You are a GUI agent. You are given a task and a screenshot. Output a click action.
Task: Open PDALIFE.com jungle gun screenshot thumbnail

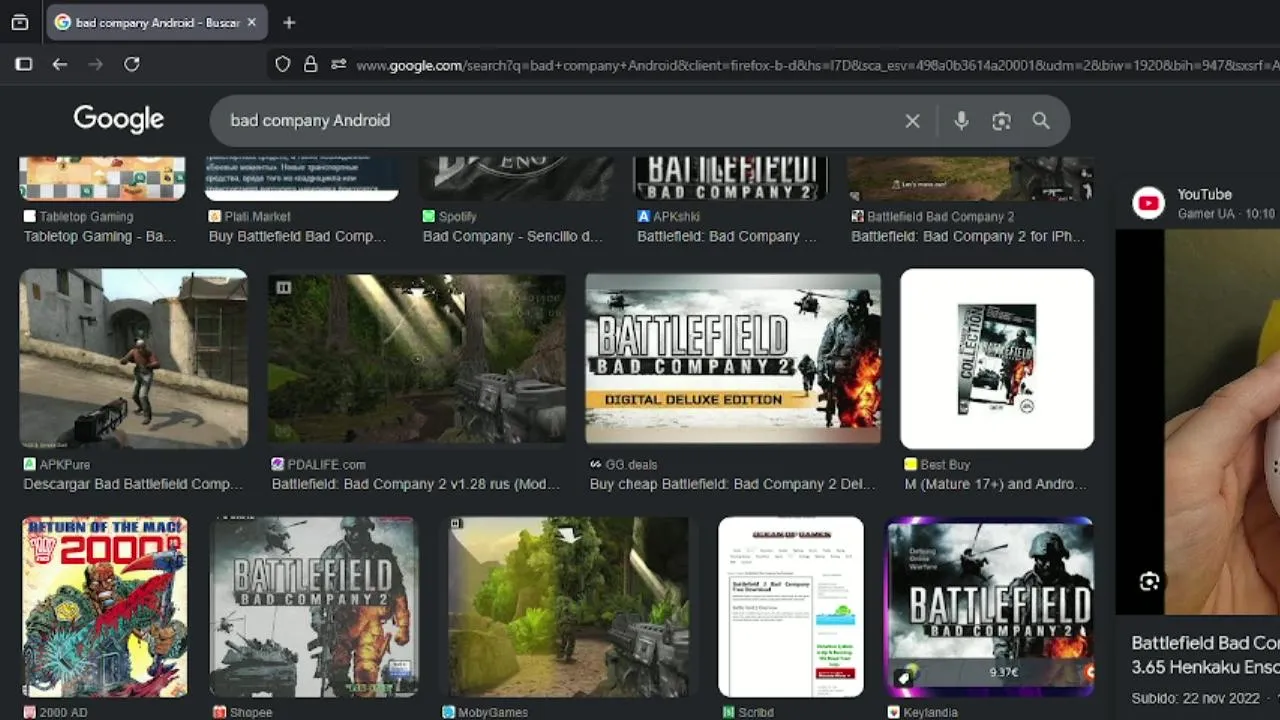[416, 358]
